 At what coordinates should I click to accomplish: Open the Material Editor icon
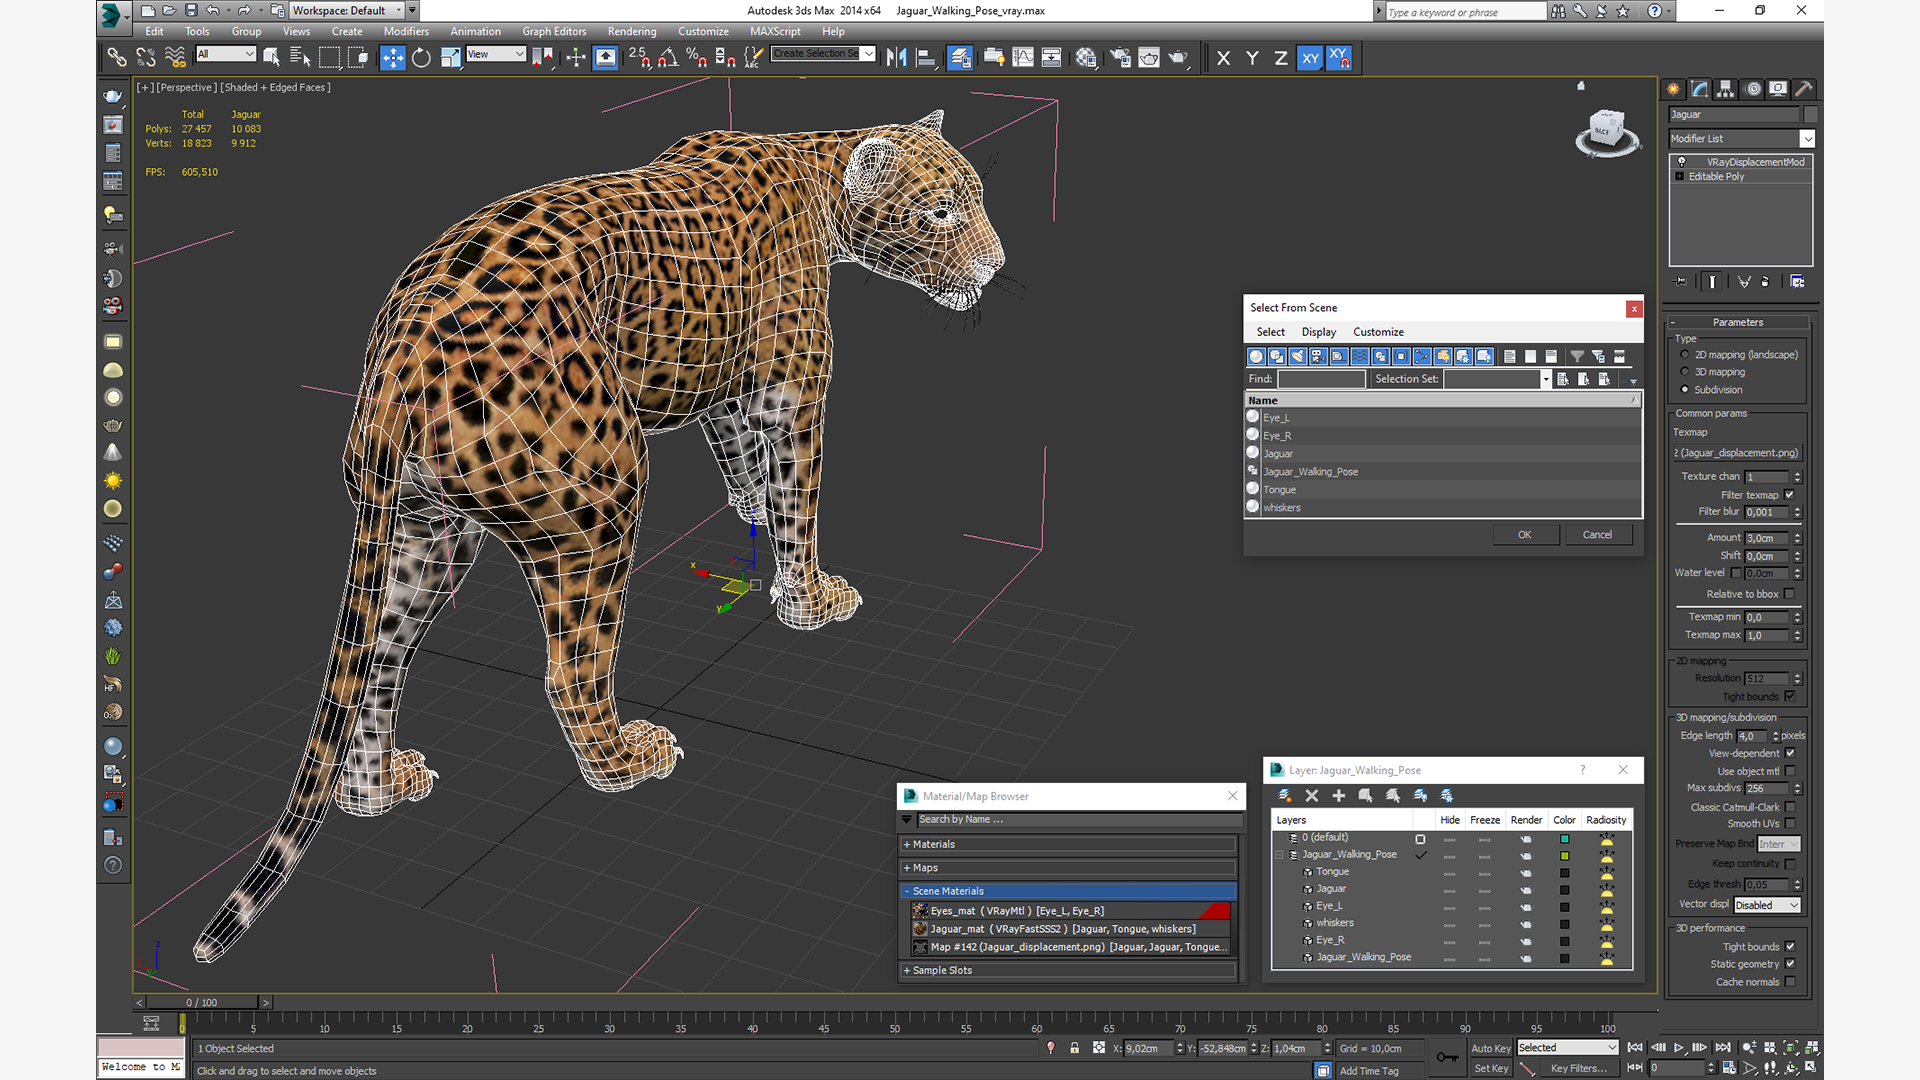coord(1086,58)
